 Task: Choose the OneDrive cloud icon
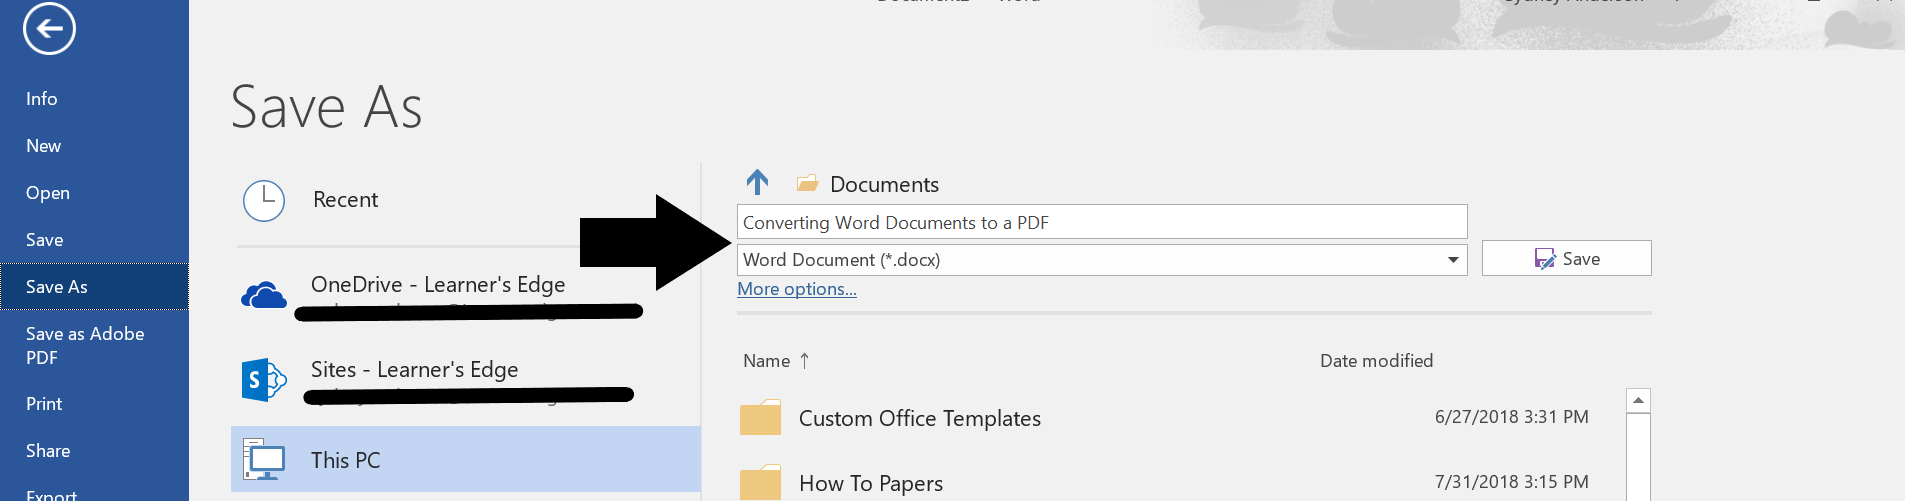pos(264,295)
